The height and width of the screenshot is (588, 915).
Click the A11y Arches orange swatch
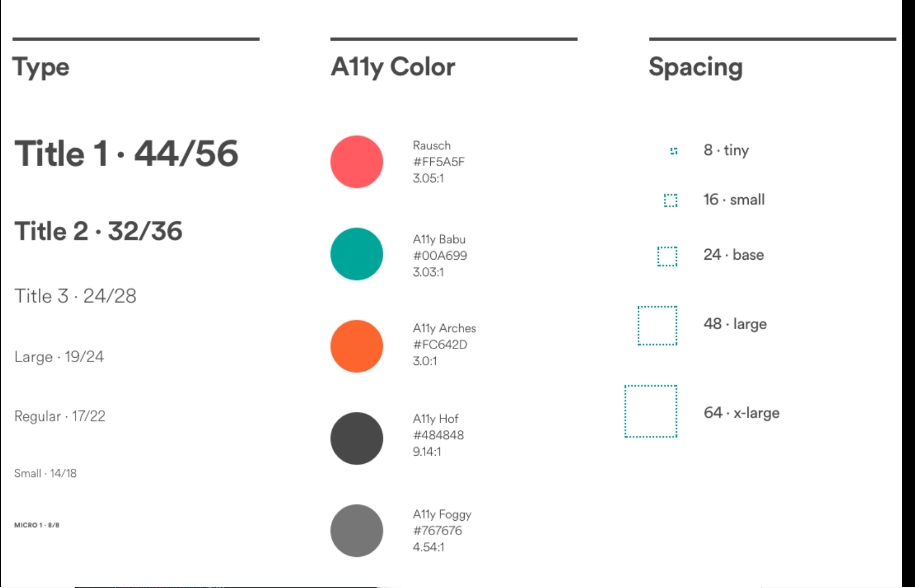click(x=357, y=346)
